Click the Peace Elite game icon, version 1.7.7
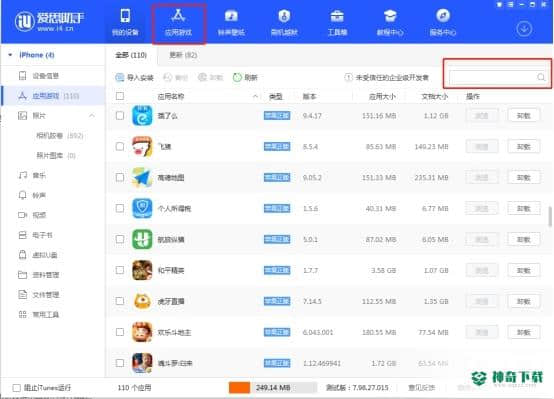554x399 pixels. [x=142, y=270]
